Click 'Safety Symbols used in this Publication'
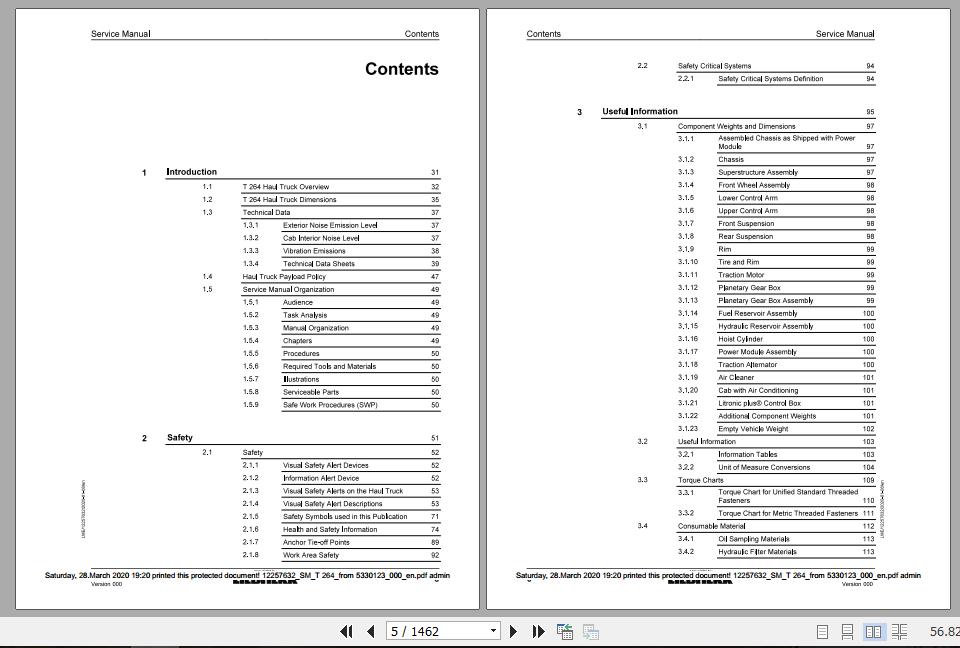The width and height of the screenshot is (960, 648). click(345, 517)
